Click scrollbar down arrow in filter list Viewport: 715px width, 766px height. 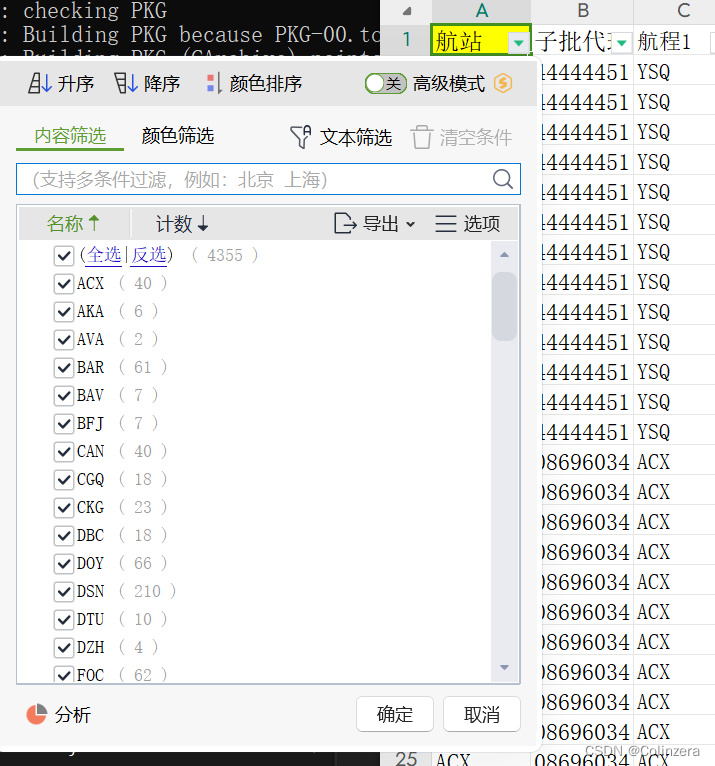point(505,667)
